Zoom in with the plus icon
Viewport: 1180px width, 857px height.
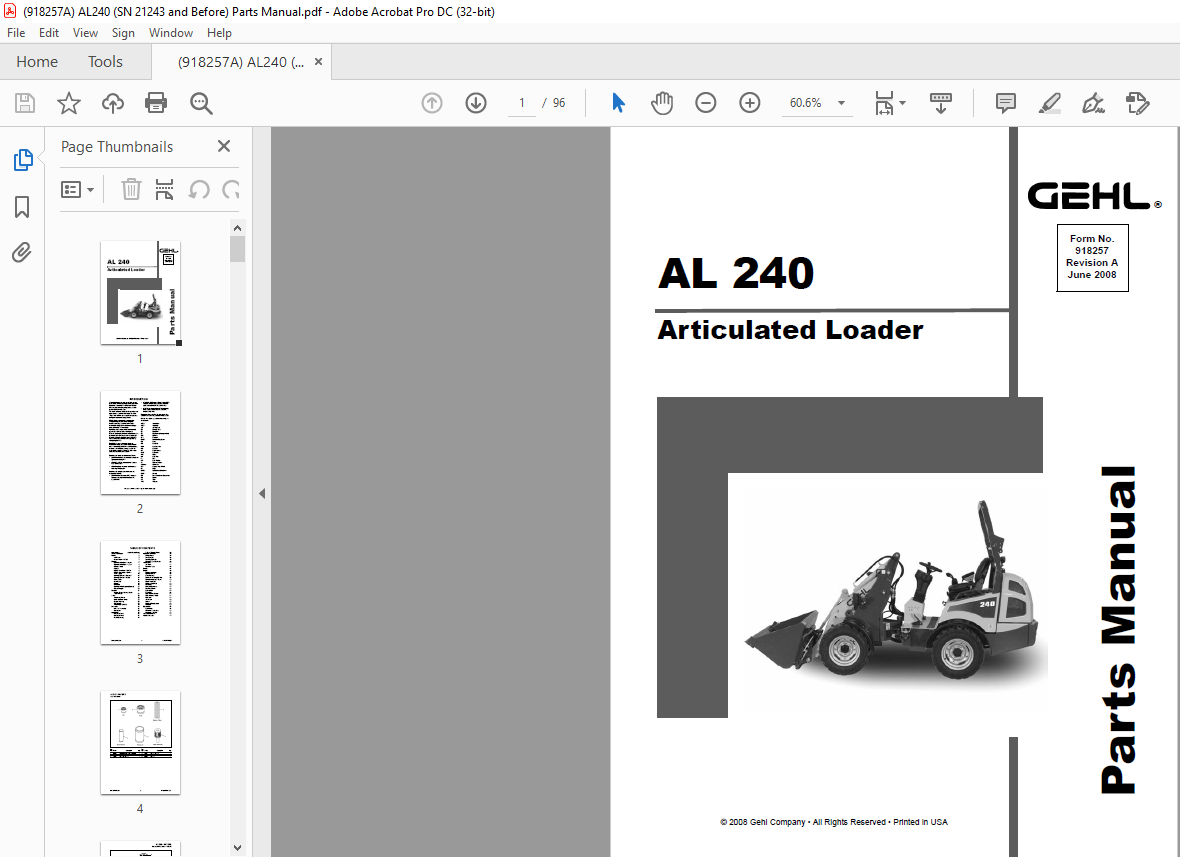point(750,103)
